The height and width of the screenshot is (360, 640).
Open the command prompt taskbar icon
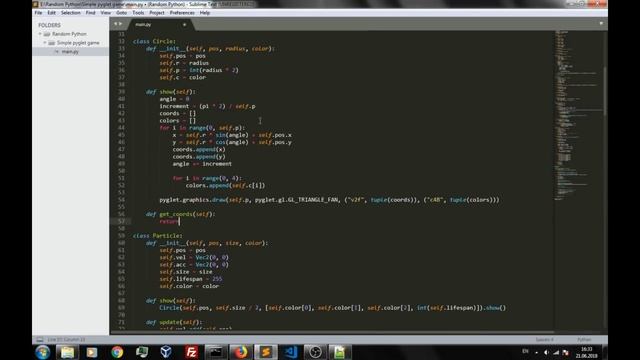click(x=216, y=352)
